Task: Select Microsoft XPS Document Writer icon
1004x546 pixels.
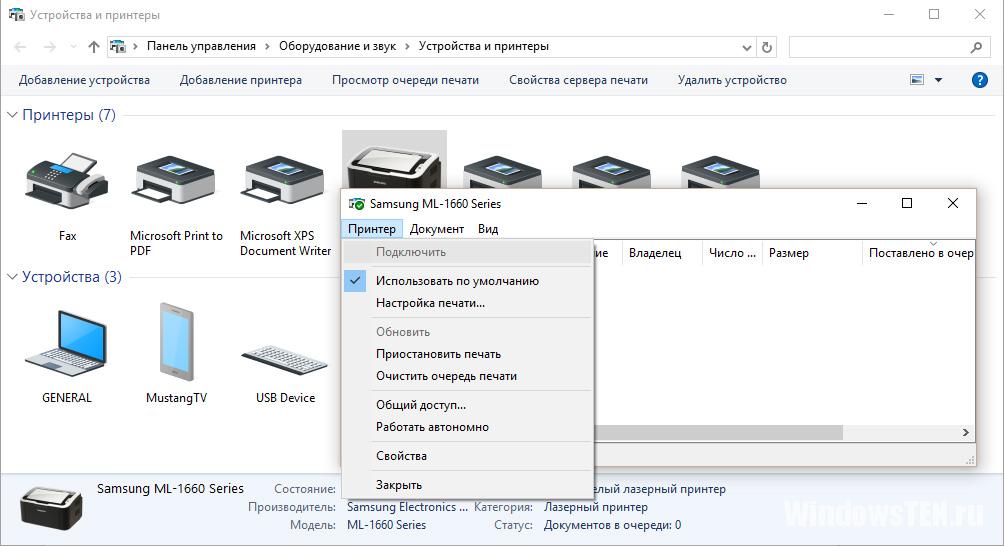Action: pyautogui.click(x=285, y=181)
